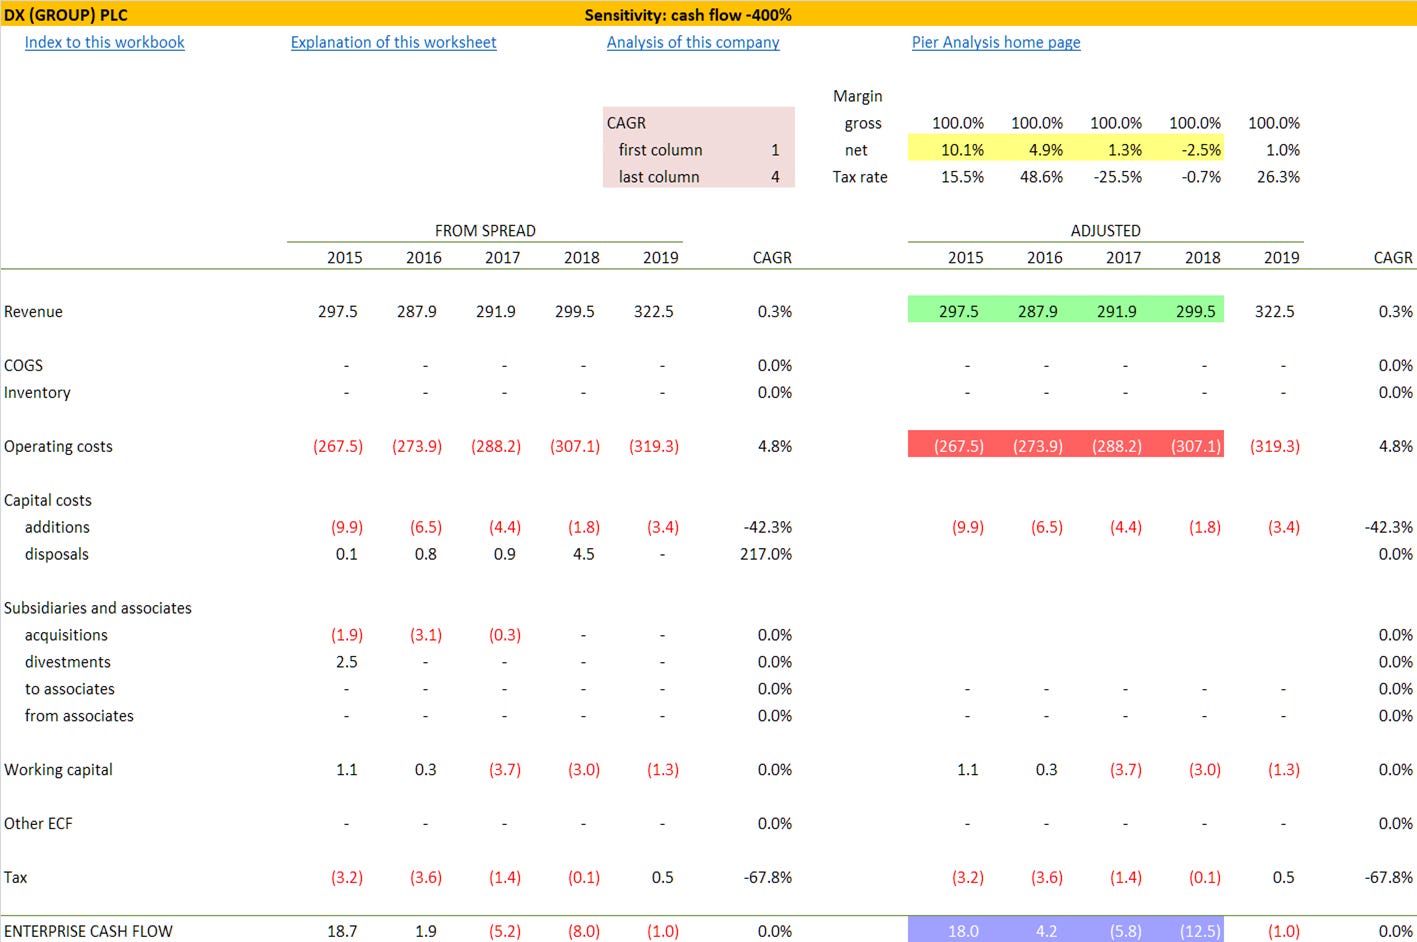Select disposals 2018 value 4.5
The image size is (1417, 942).
point(583,554)
